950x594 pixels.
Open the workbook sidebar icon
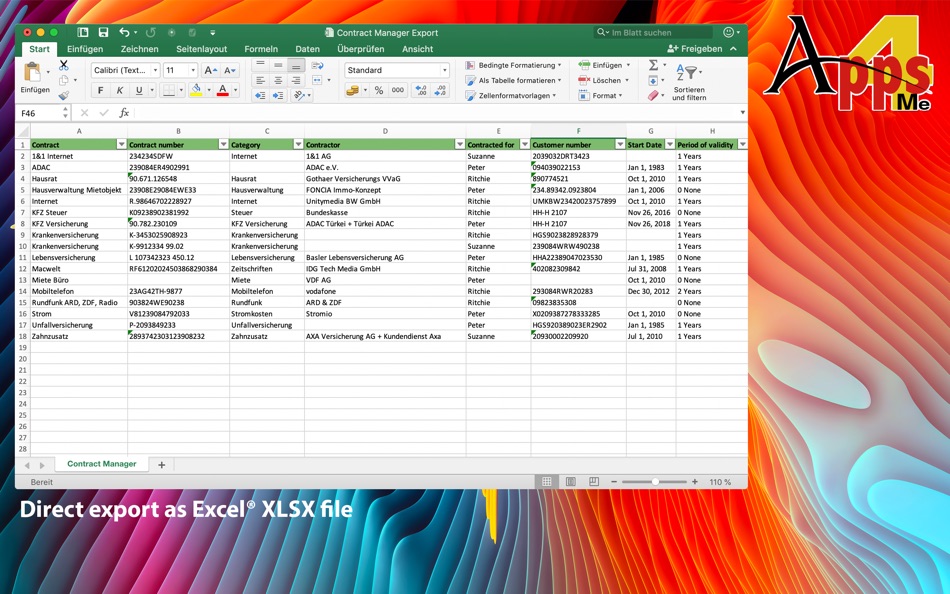[x=83, y=33]
